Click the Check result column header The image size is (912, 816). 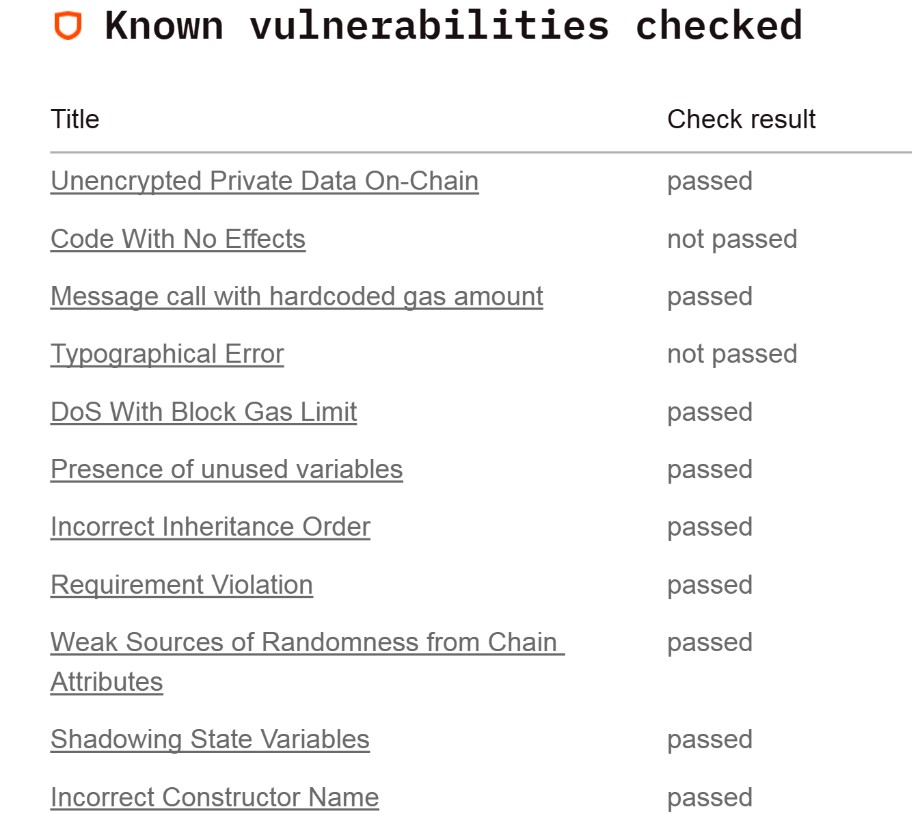click(x=741, y=119)
